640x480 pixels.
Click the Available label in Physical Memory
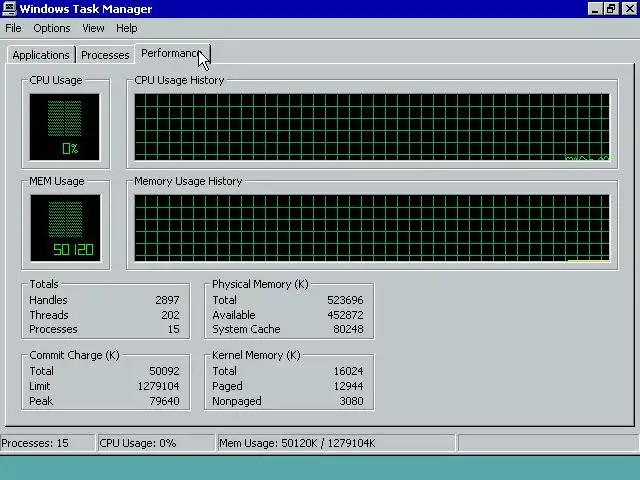[233, 315]
